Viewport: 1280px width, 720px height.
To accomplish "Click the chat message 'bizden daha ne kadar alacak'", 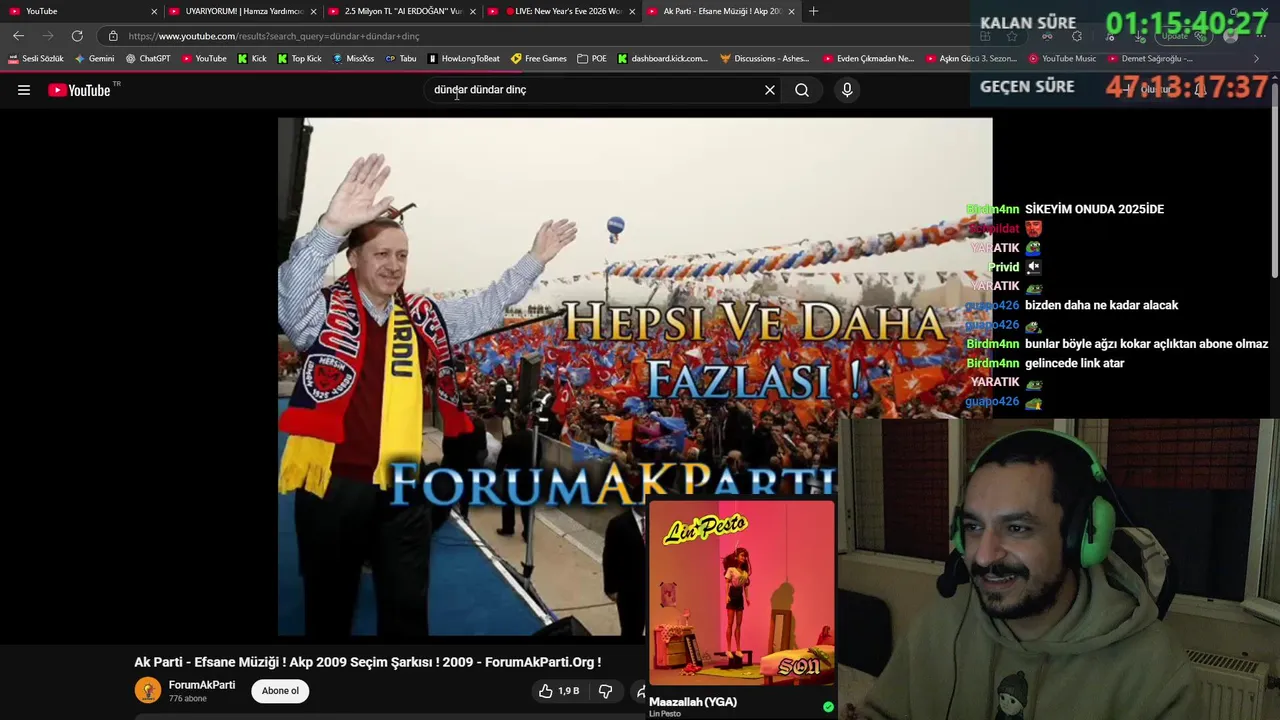I will [1101, 305].
